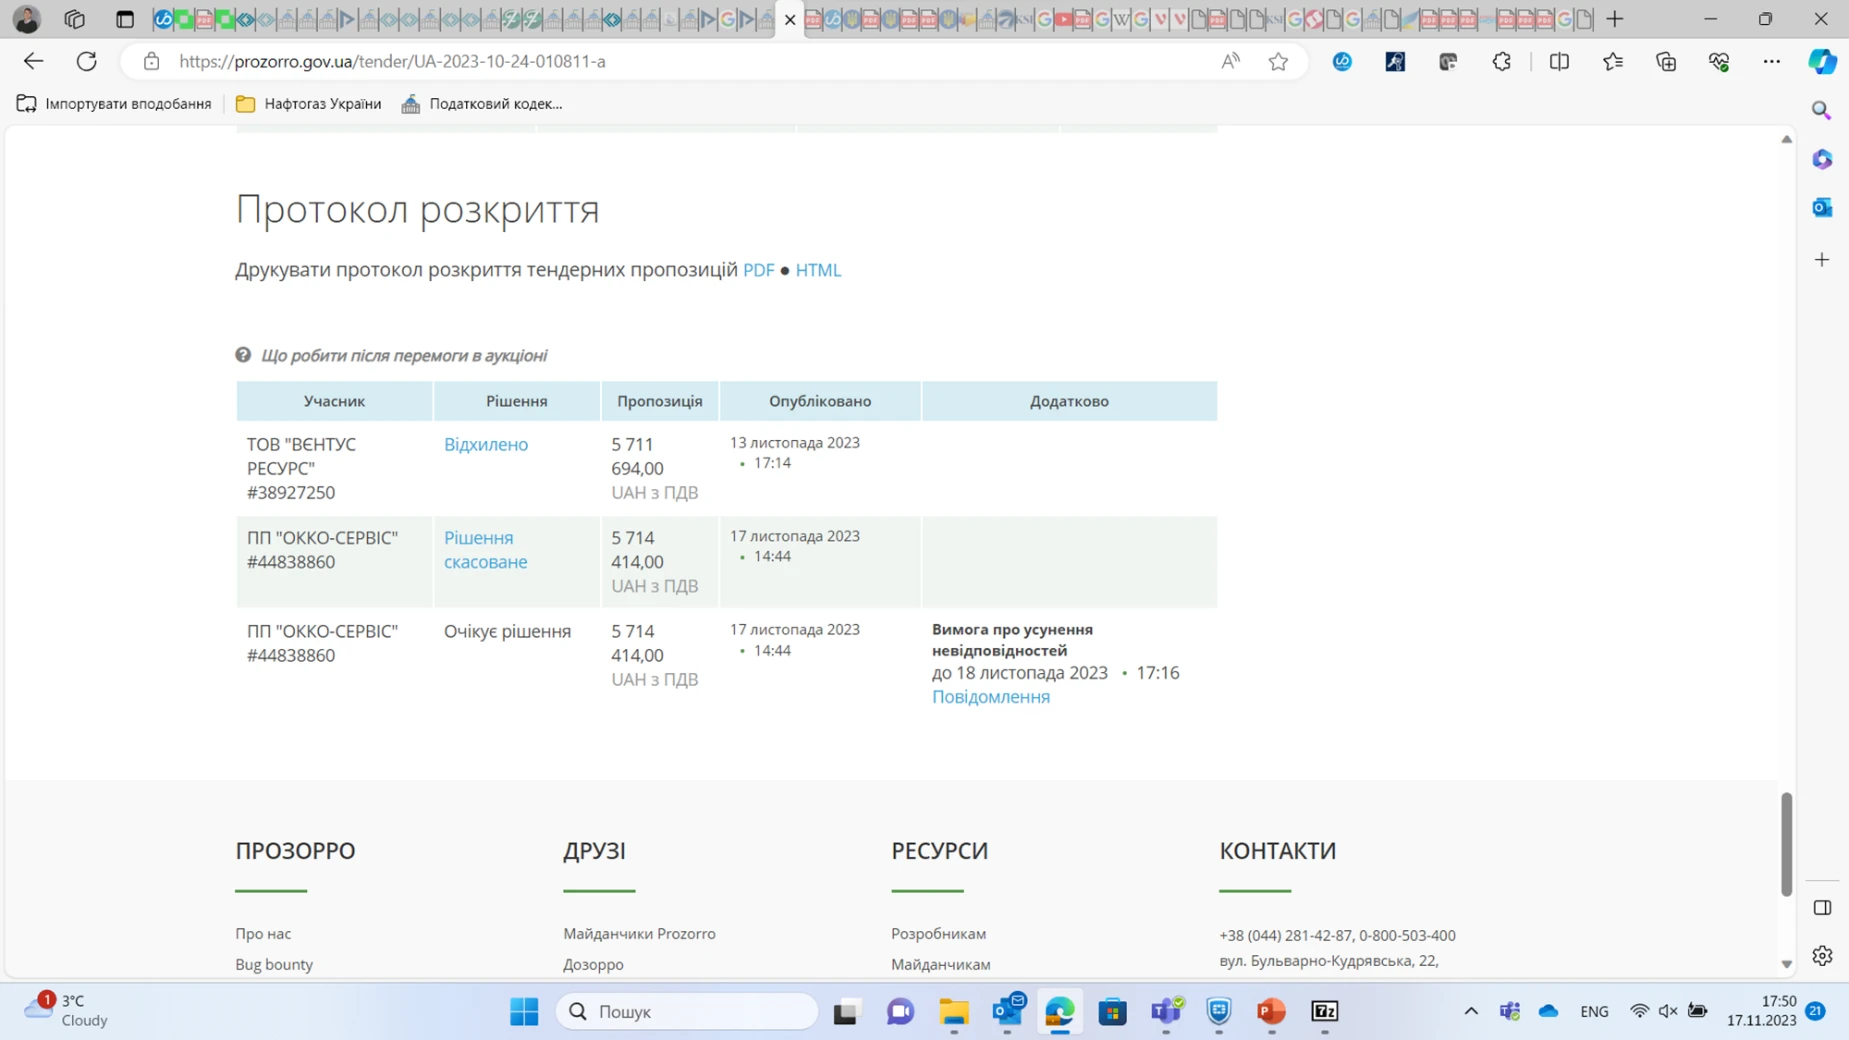The width and height of the screenshot is (1849, 1040).
Task: Open the Settings and more menu
Action: pyautogui.click(x=1773, y=61)
